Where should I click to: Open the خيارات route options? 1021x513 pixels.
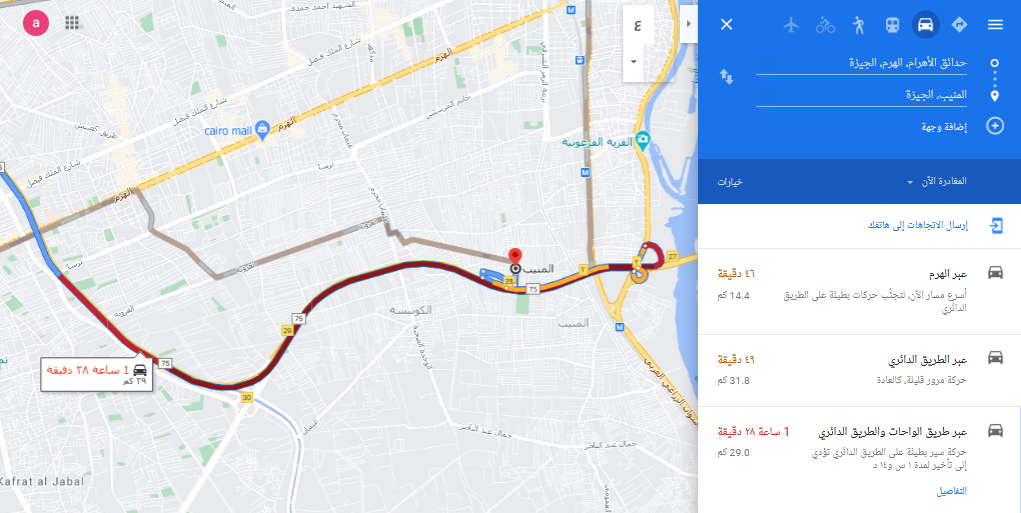pos(731,182)
